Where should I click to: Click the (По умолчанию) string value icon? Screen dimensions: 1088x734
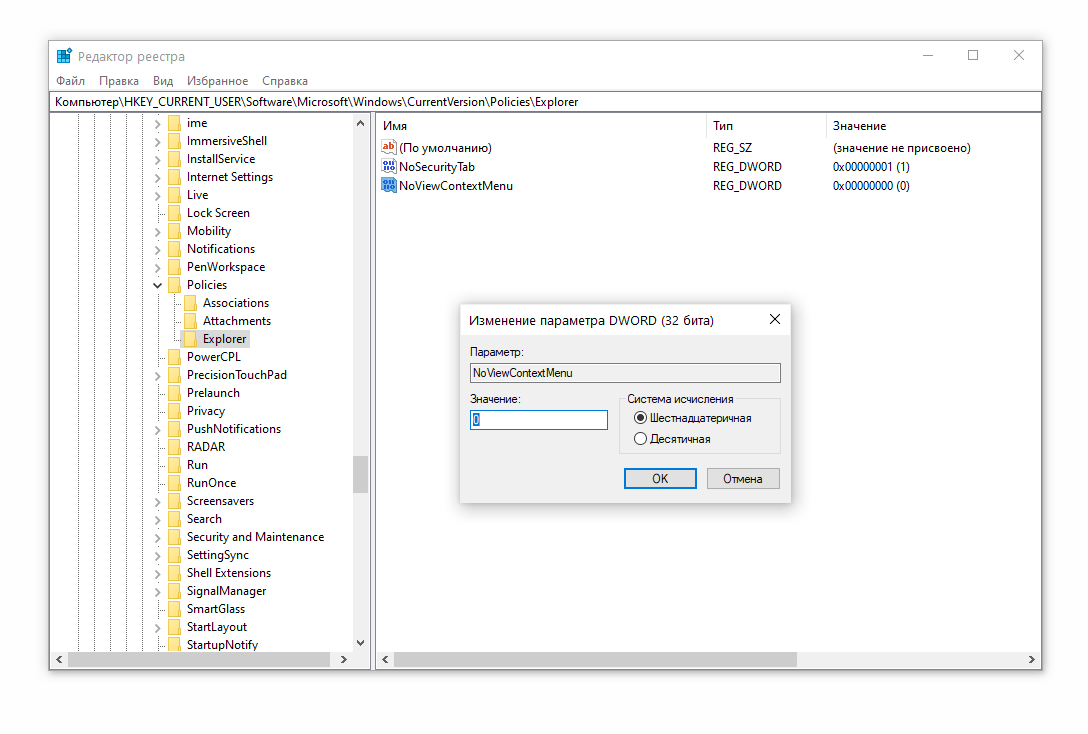[389, 147]
